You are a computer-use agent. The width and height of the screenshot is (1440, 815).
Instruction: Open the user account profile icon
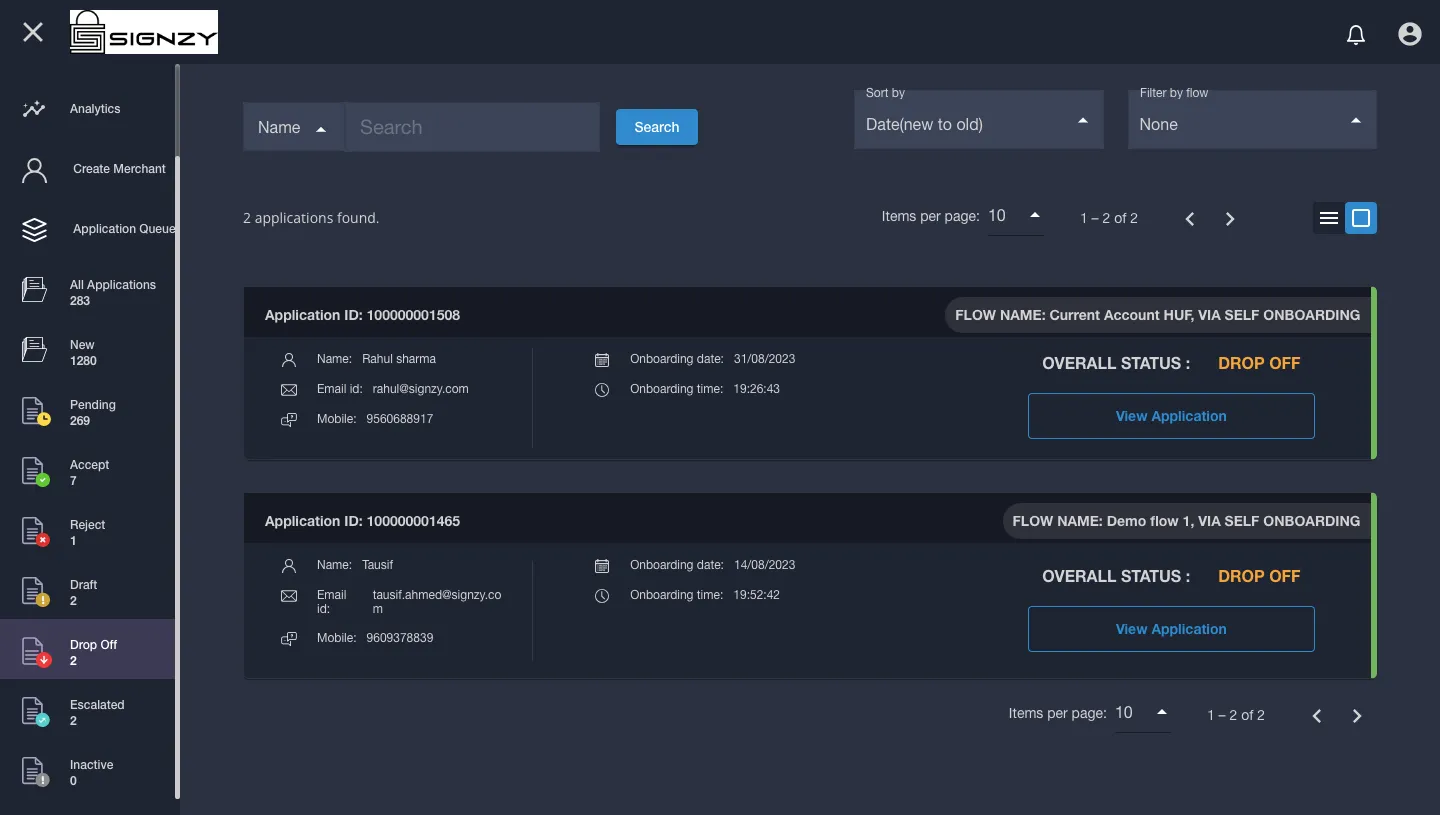1410,34
